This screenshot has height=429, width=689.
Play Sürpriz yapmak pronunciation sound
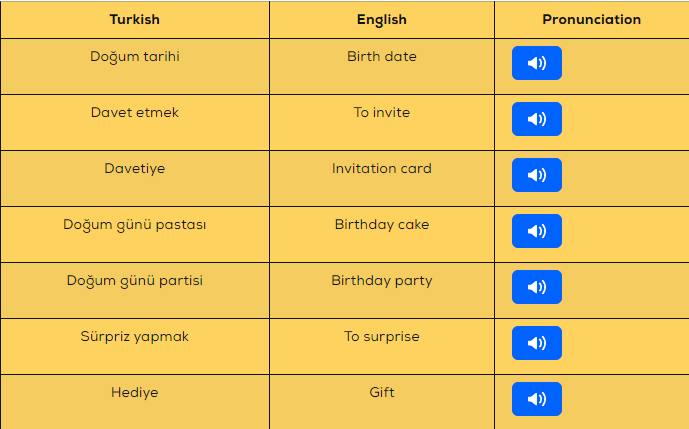(x=537, y=343)
